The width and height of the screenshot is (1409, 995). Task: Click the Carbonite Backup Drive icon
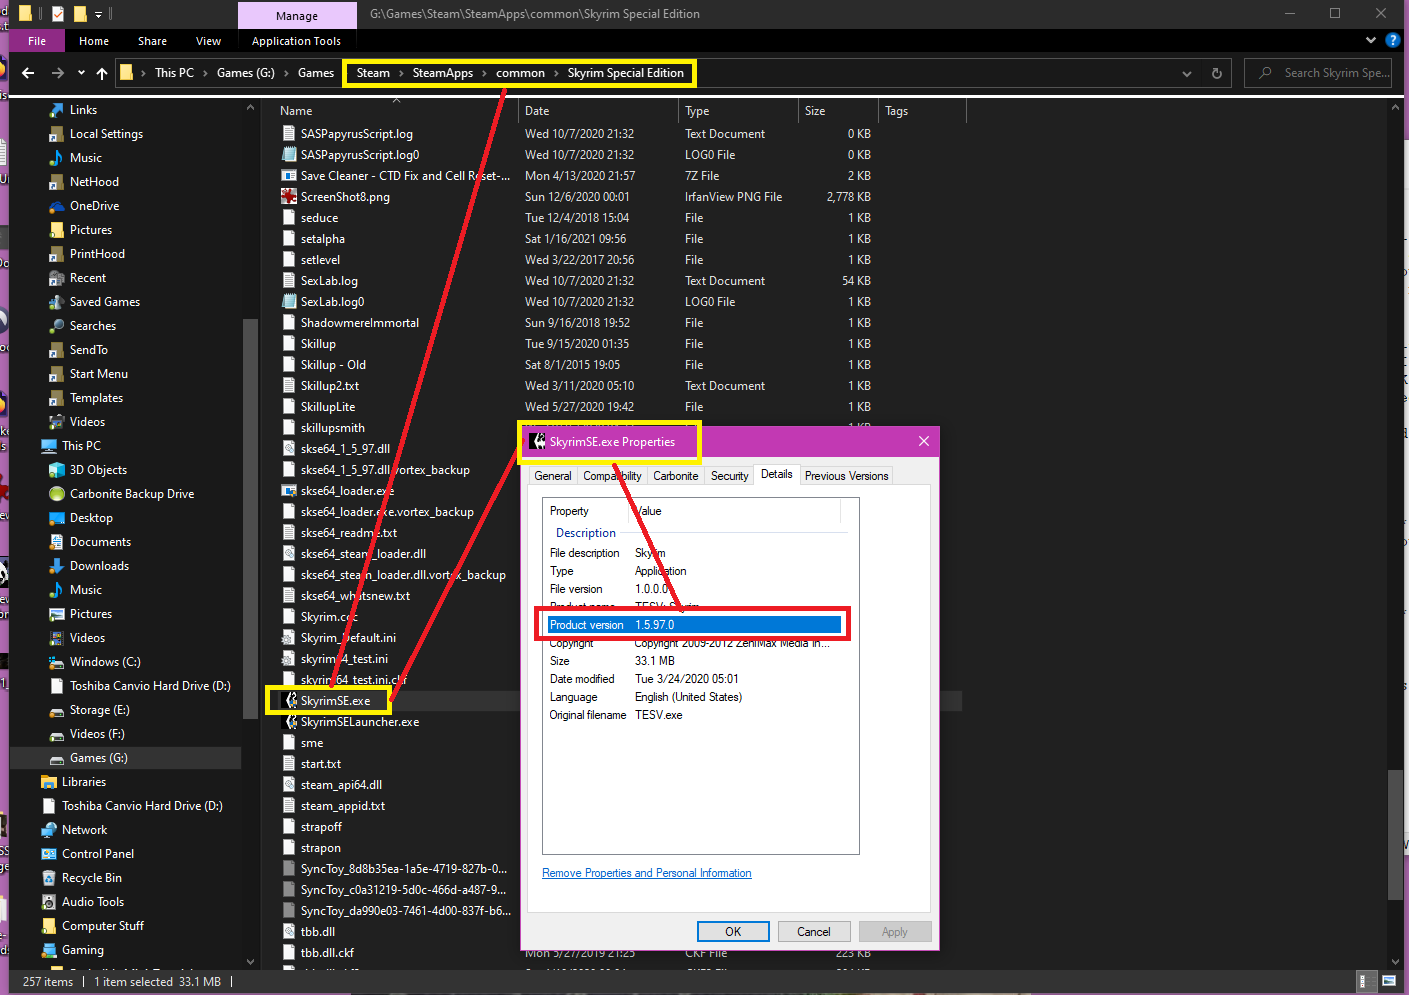pyautogui.click(x=57, y=494)
